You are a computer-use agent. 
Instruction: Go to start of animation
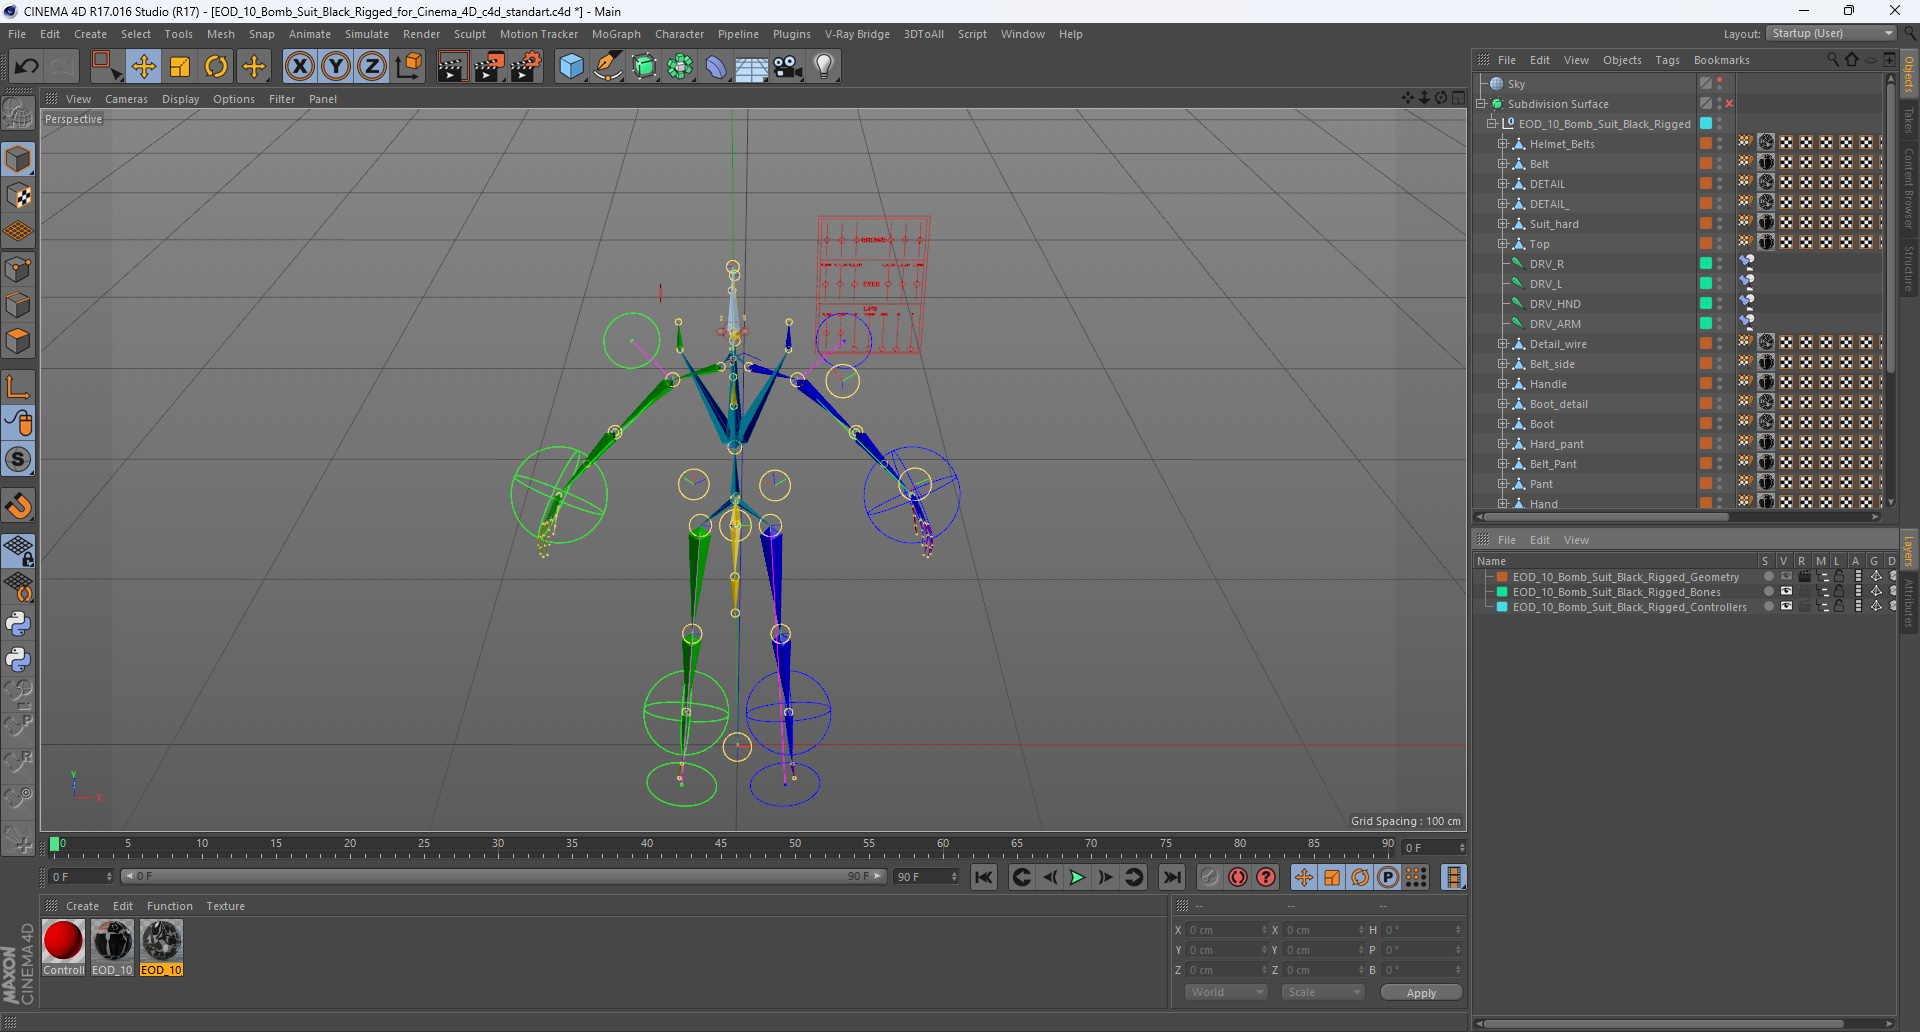click(x=984, y=877)
